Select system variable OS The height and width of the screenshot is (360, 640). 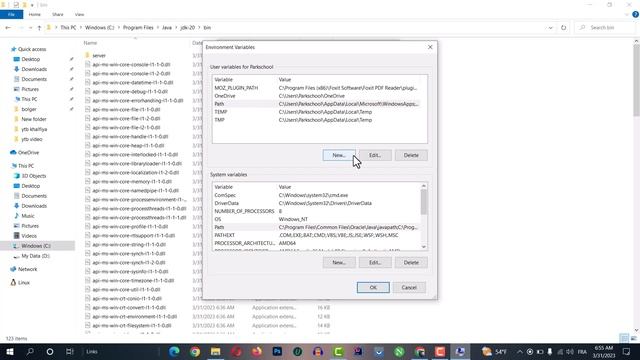coord(316,219)
